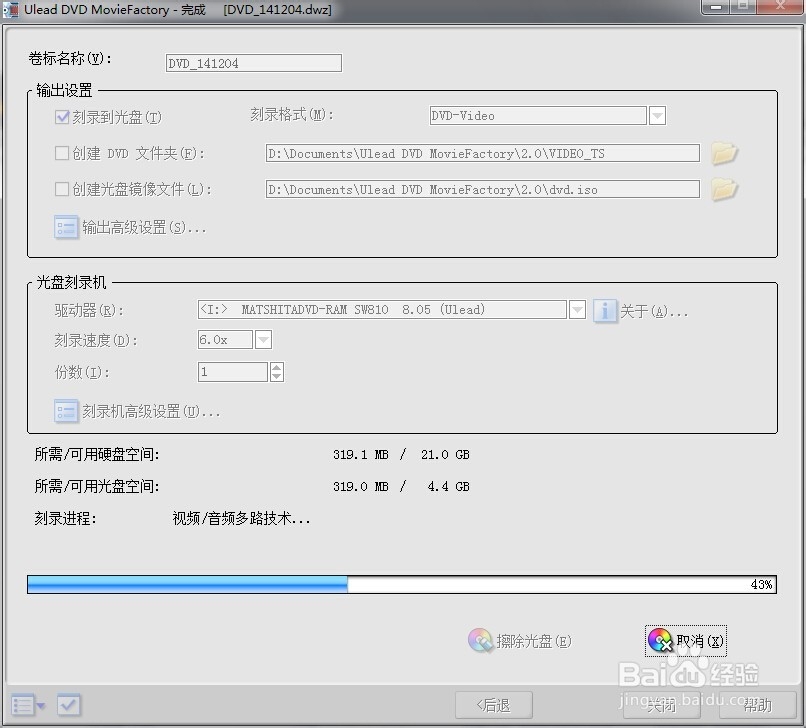
Task: Toggle 刻录到光盘 (burn to disc) checkbox
Action: coord(62,117)
